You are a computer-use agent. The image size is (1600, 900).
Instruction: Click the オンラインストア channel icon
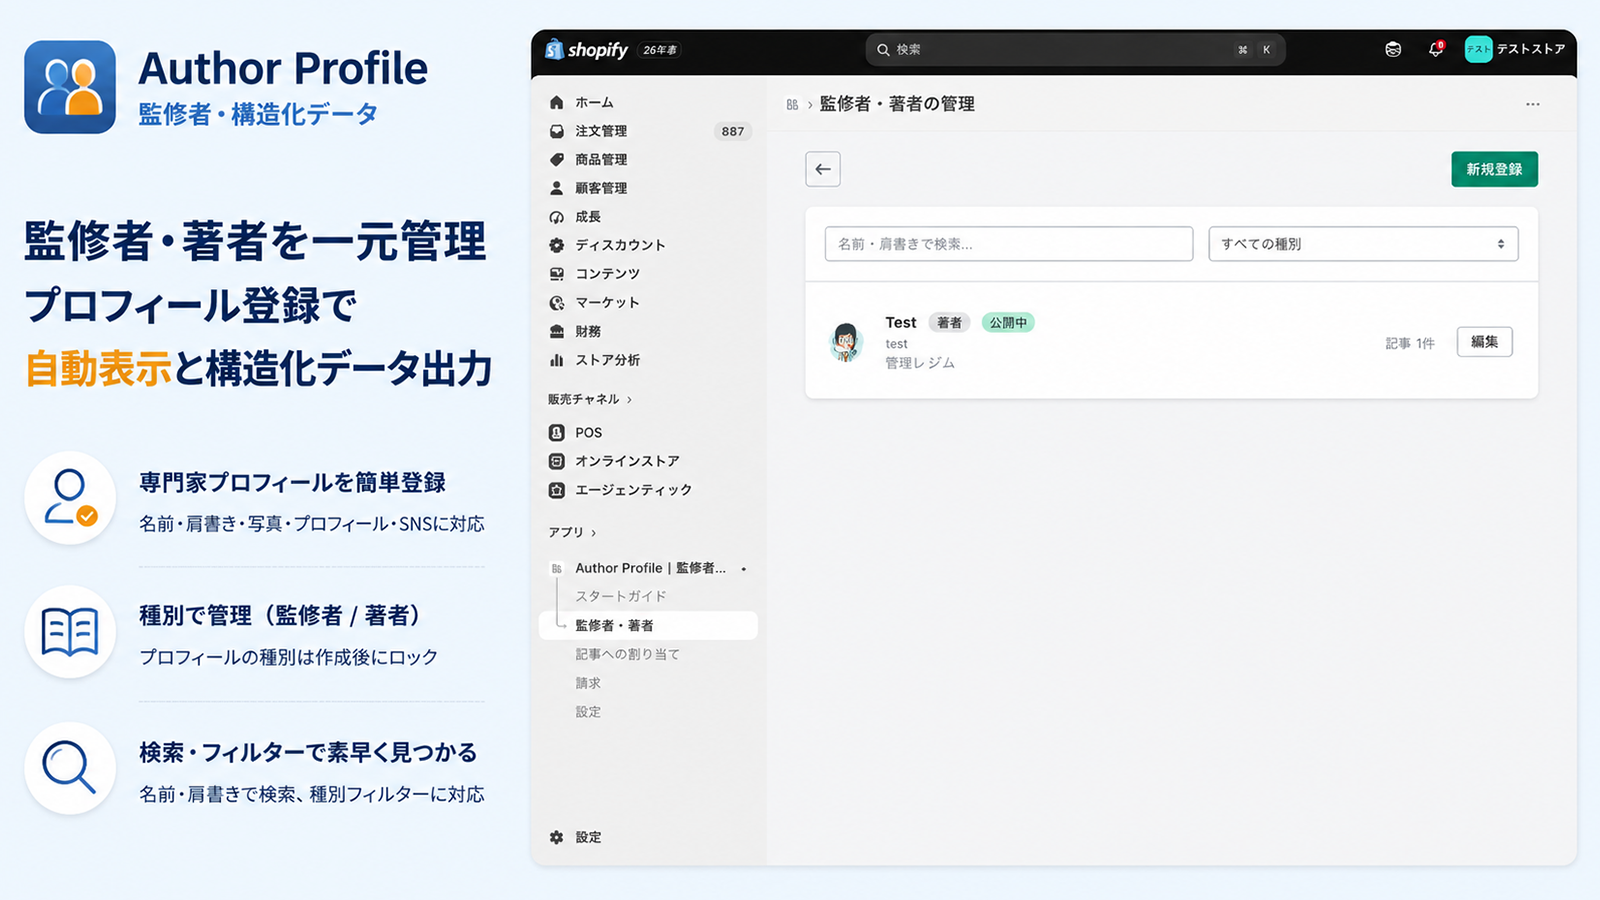pyautogui.click(x=557, y=461)
